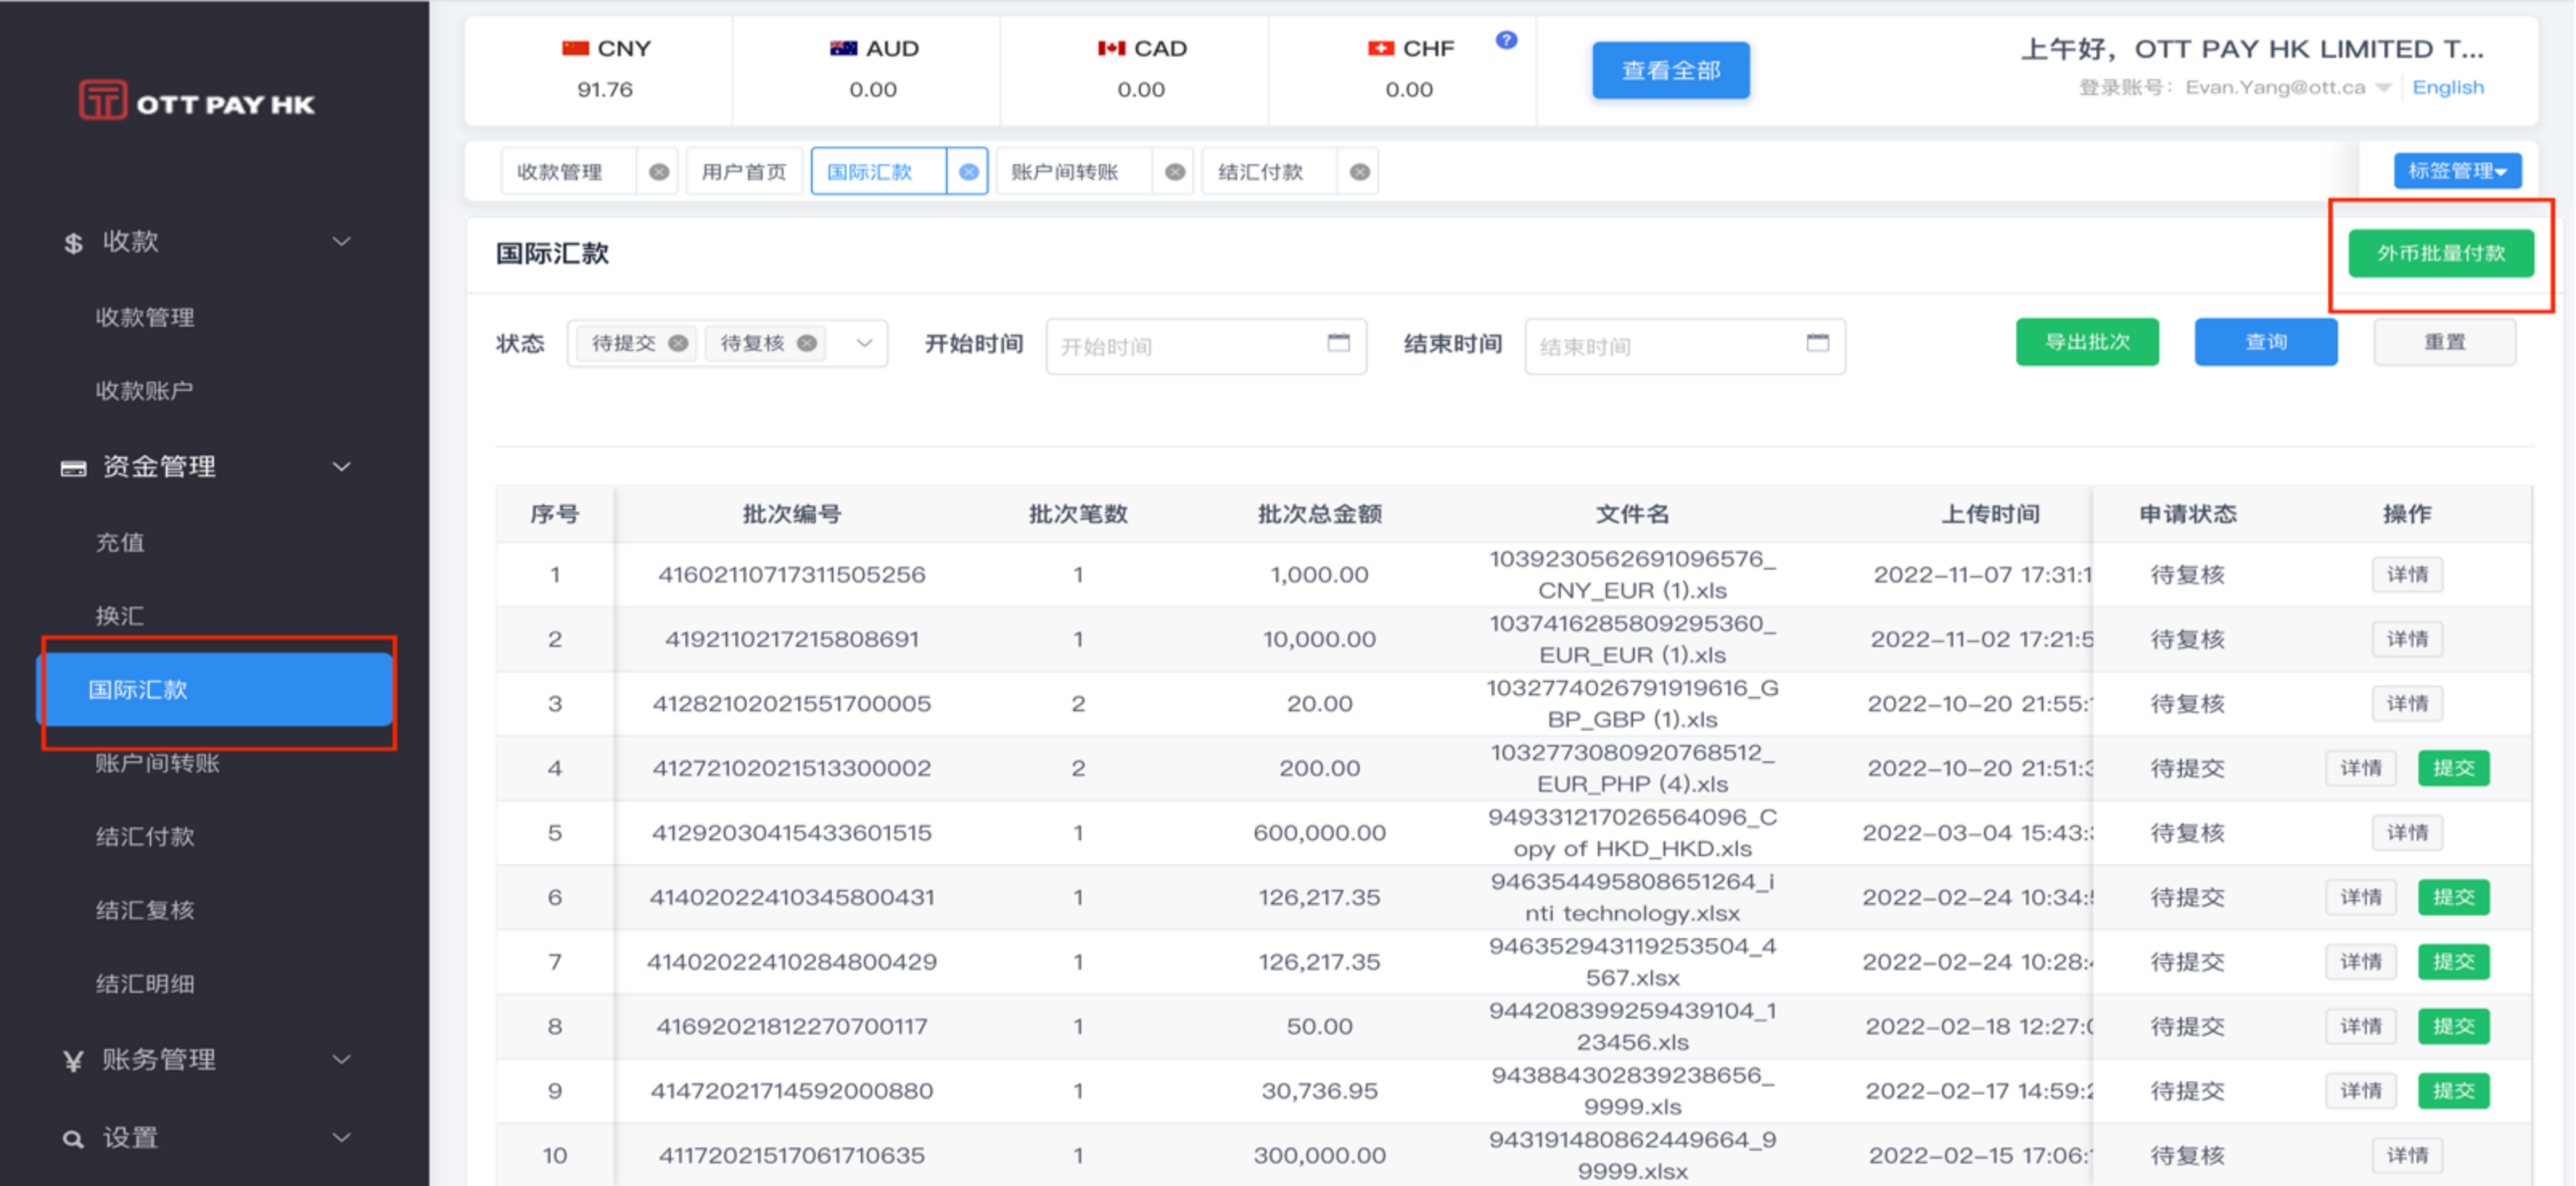The height and width of the screenshot is (1186, 2576).
Task: Open 结汇付款 in the sidebar
Action: pyautogui.click(x=145, y=837)
